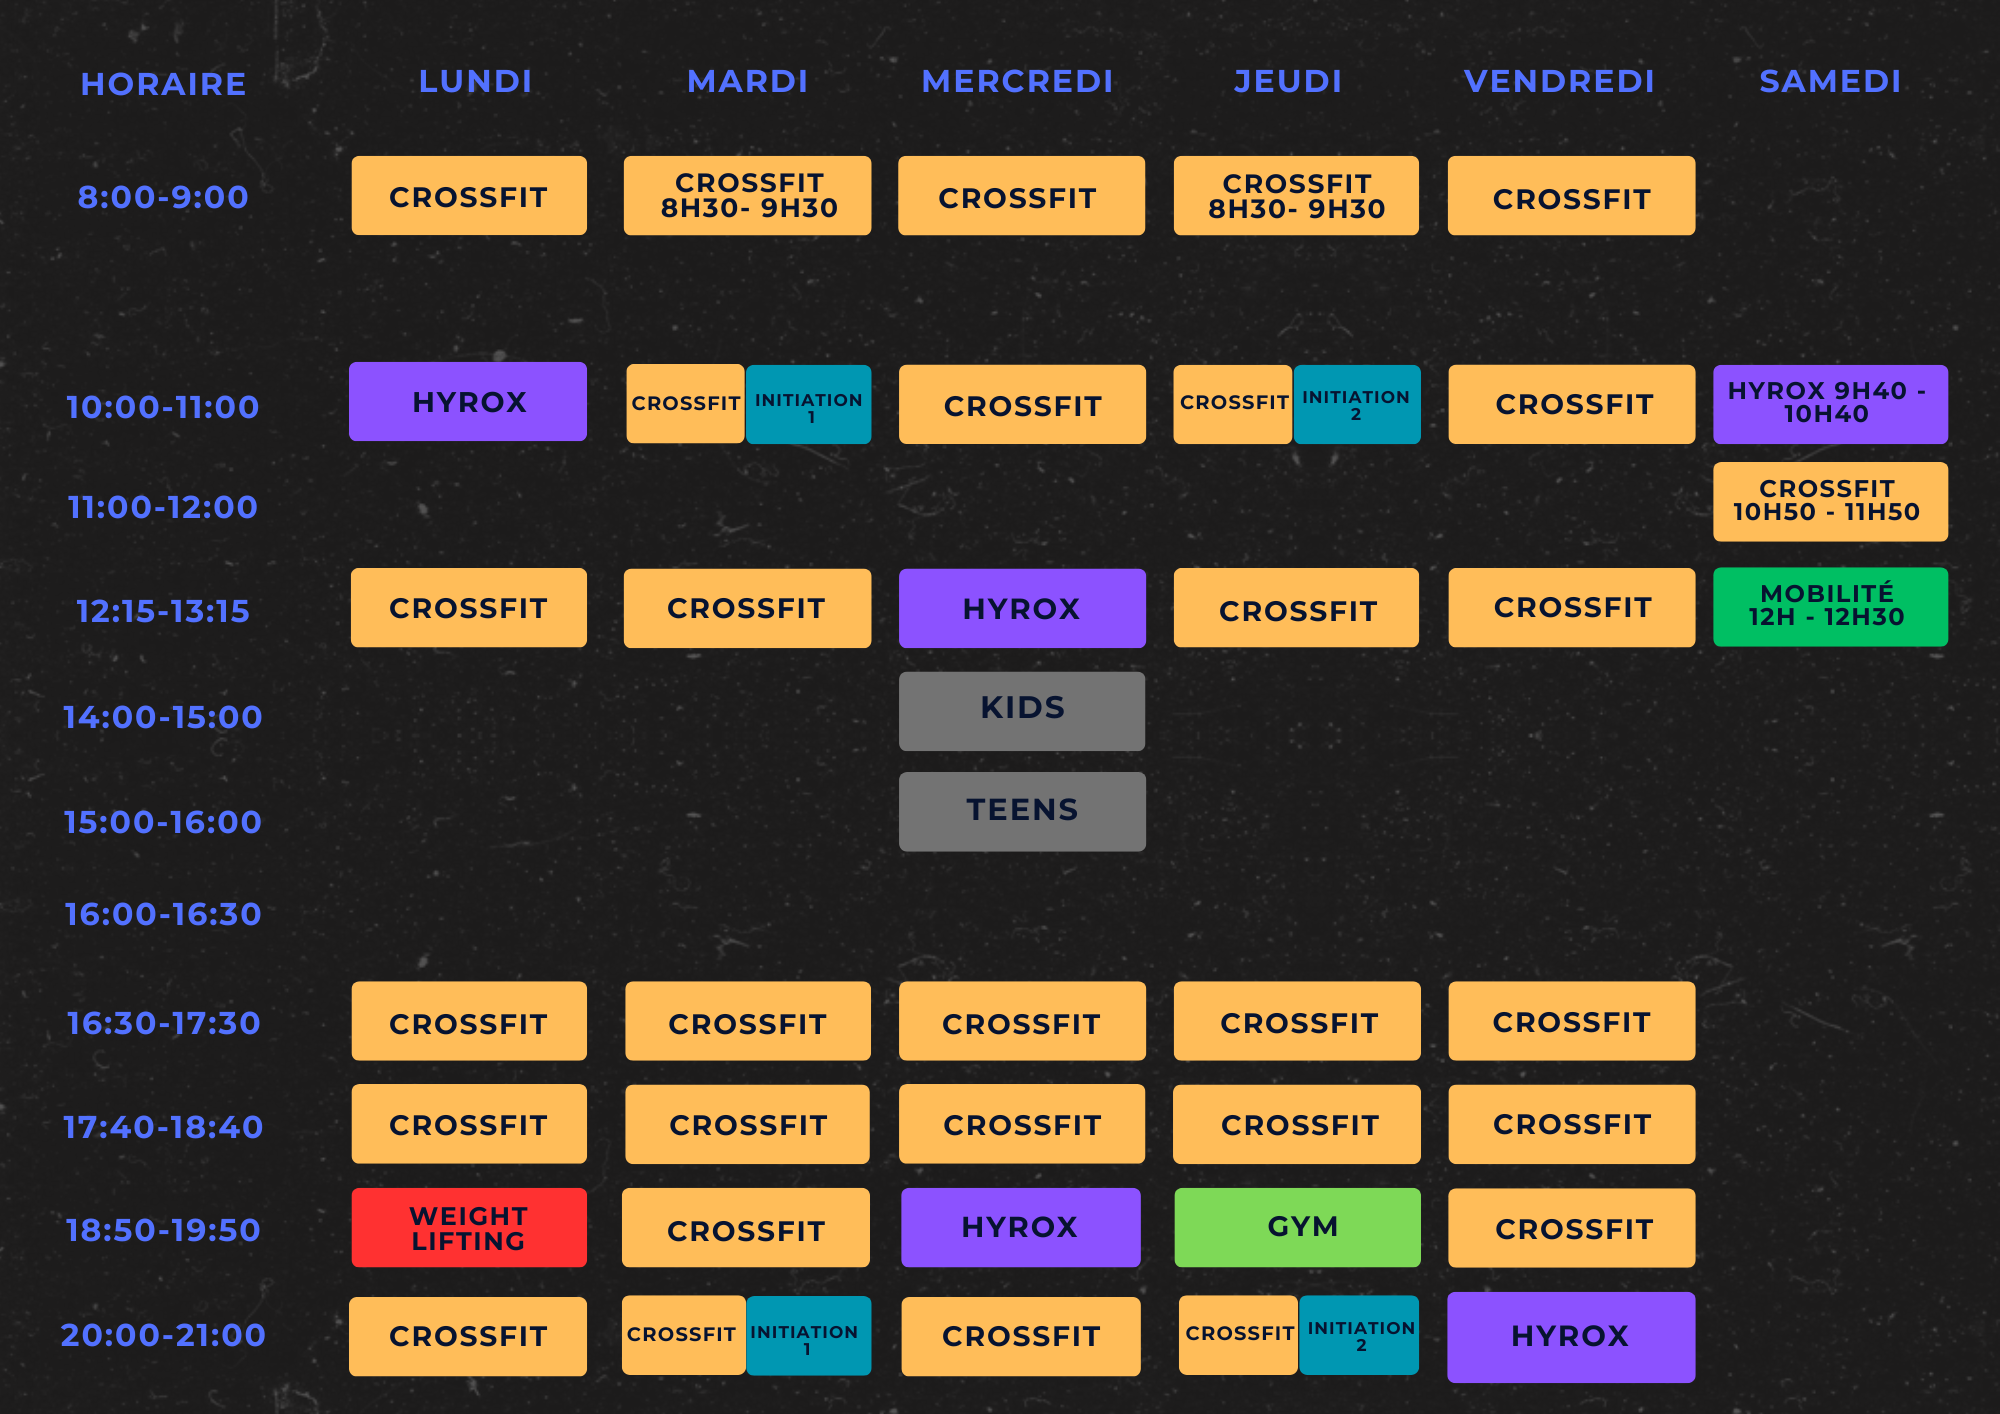Select the SAMEDI day header
Screen dimensions: 2000x1414
point(1829,81)
